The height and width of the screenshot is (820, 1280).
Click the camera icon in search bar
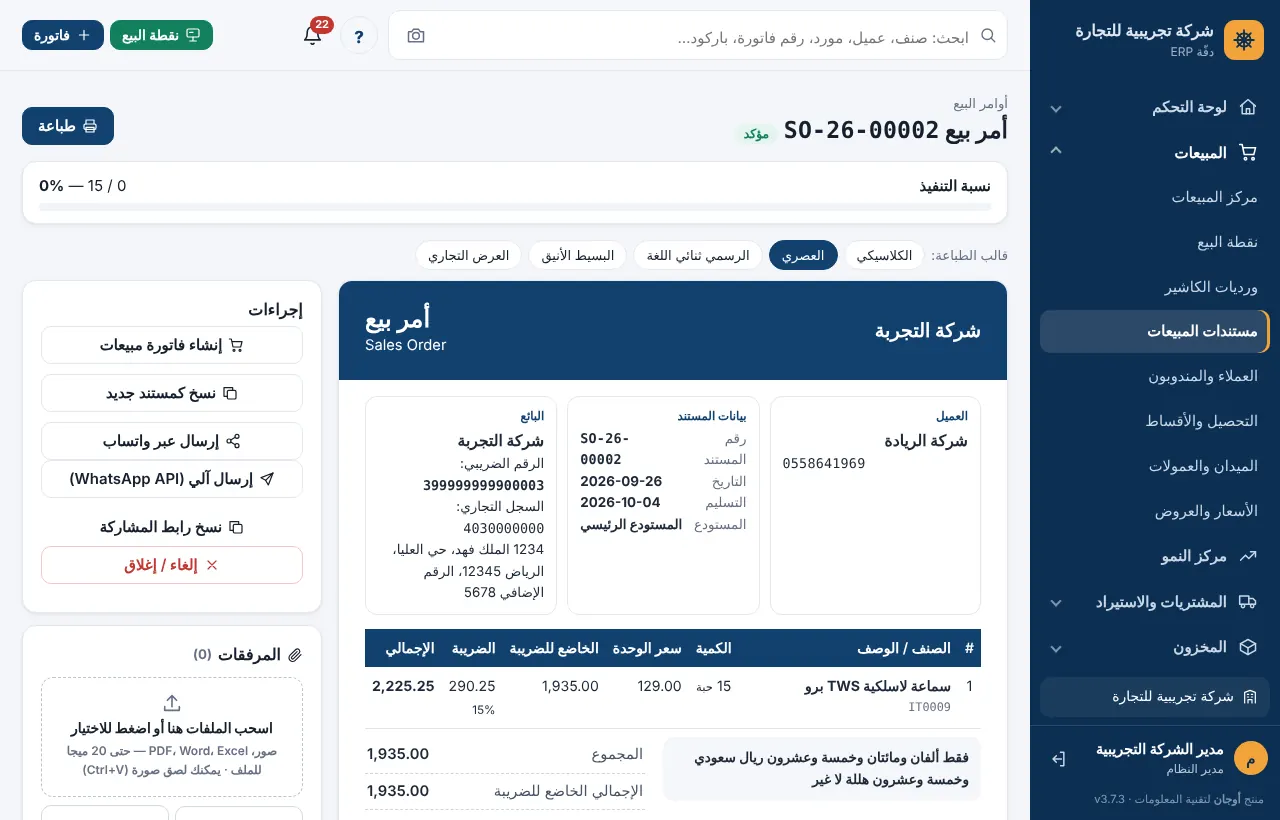click(x=416, y=36)
